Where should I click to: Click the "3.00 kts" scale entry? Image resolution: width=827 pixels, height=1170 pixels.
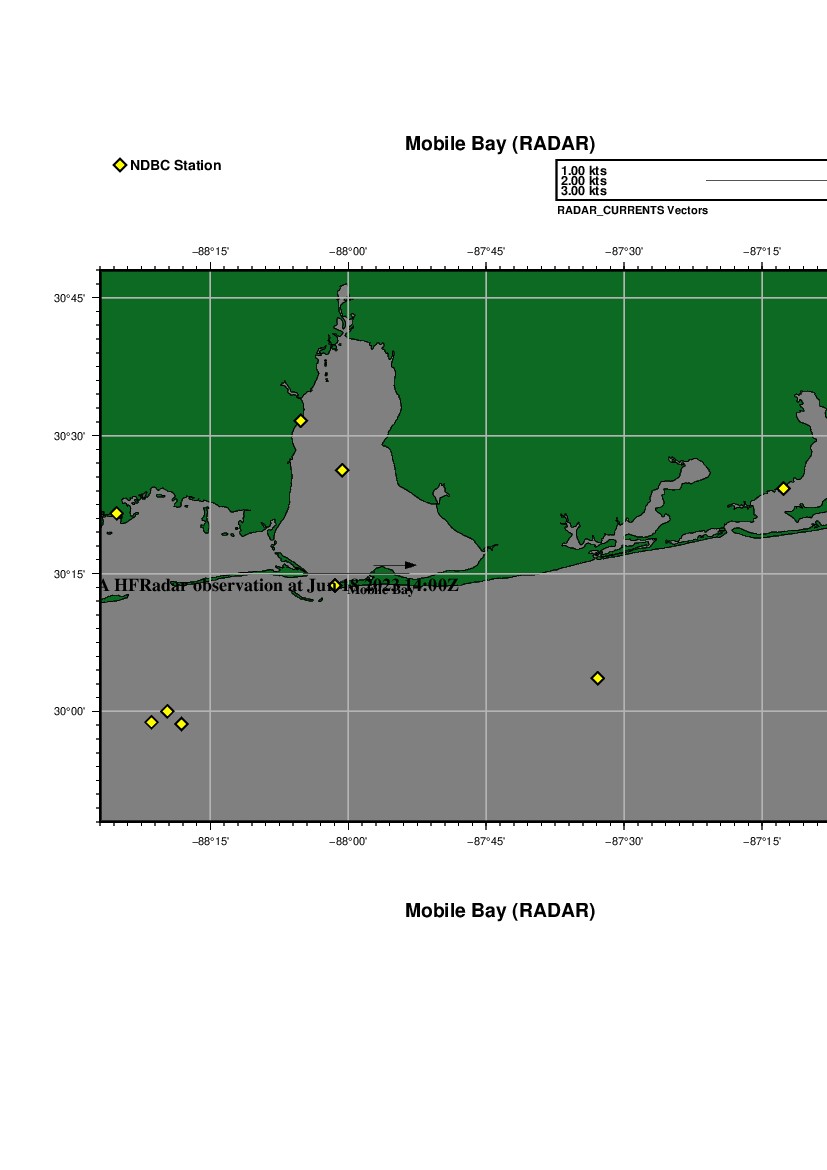coord(583,191)
